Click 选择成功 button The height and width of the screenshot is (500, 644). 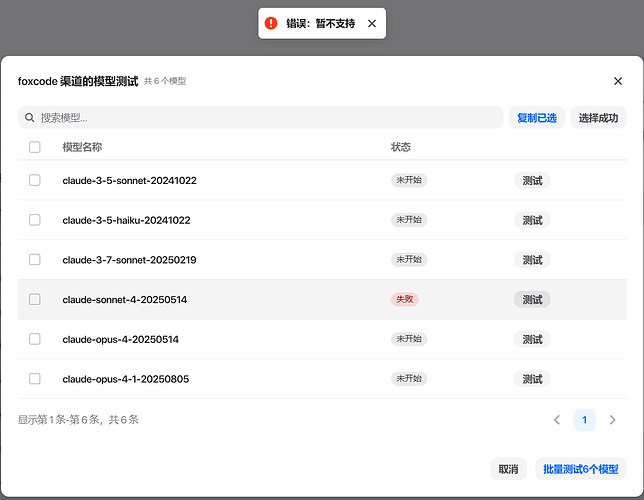pyautogui.click(x=598, y=118)
